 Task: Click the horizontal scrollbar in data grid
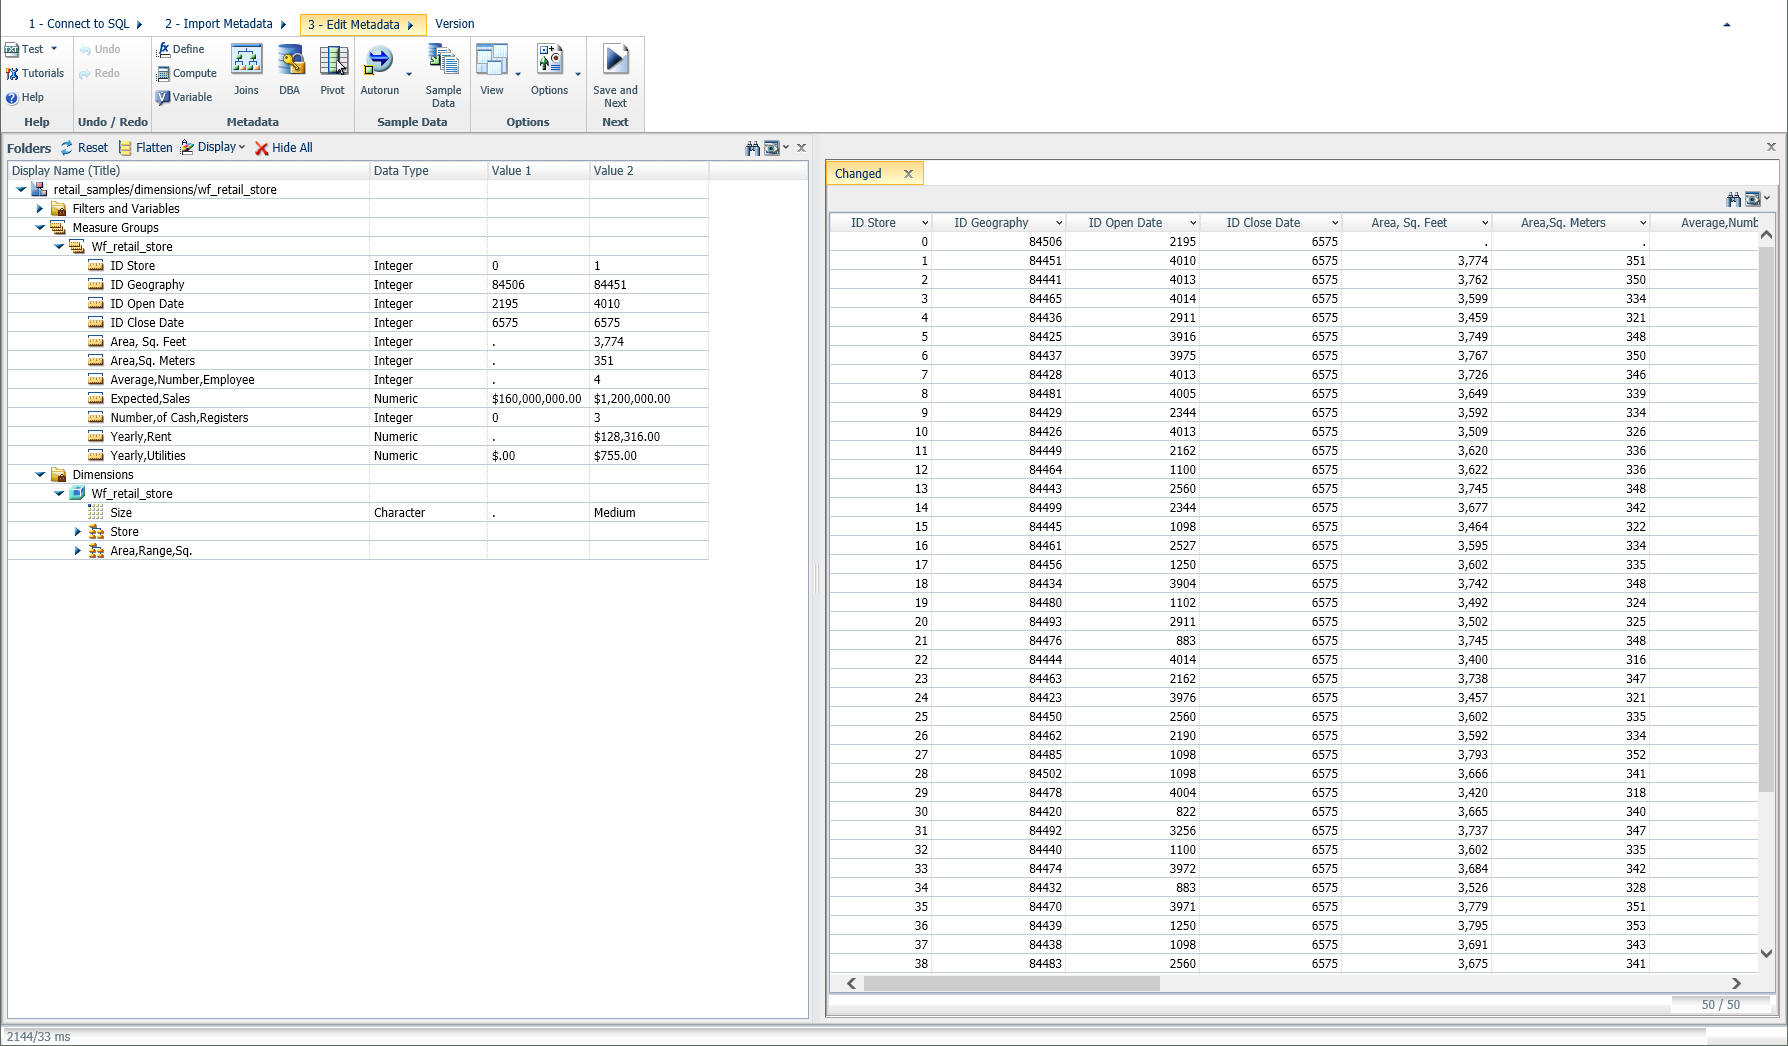pos(1011,984)
